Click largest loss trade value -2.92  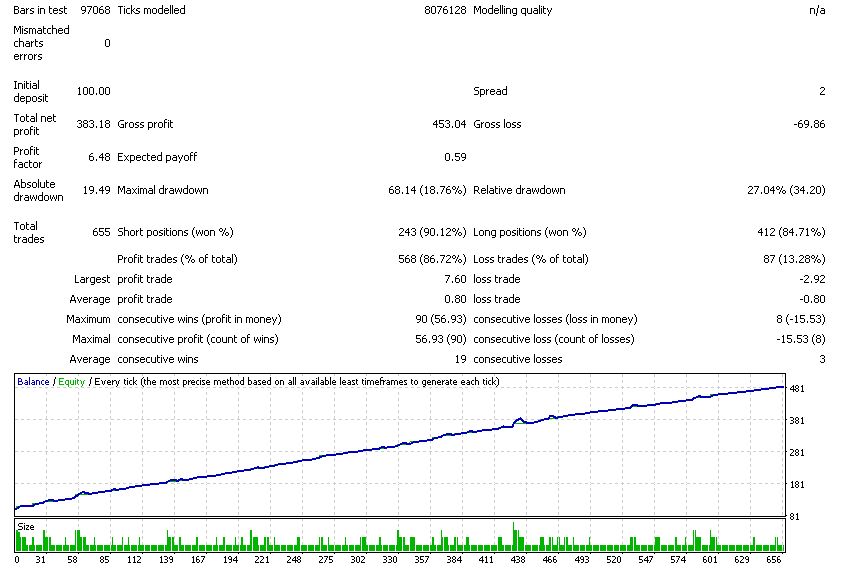[812, 279]
